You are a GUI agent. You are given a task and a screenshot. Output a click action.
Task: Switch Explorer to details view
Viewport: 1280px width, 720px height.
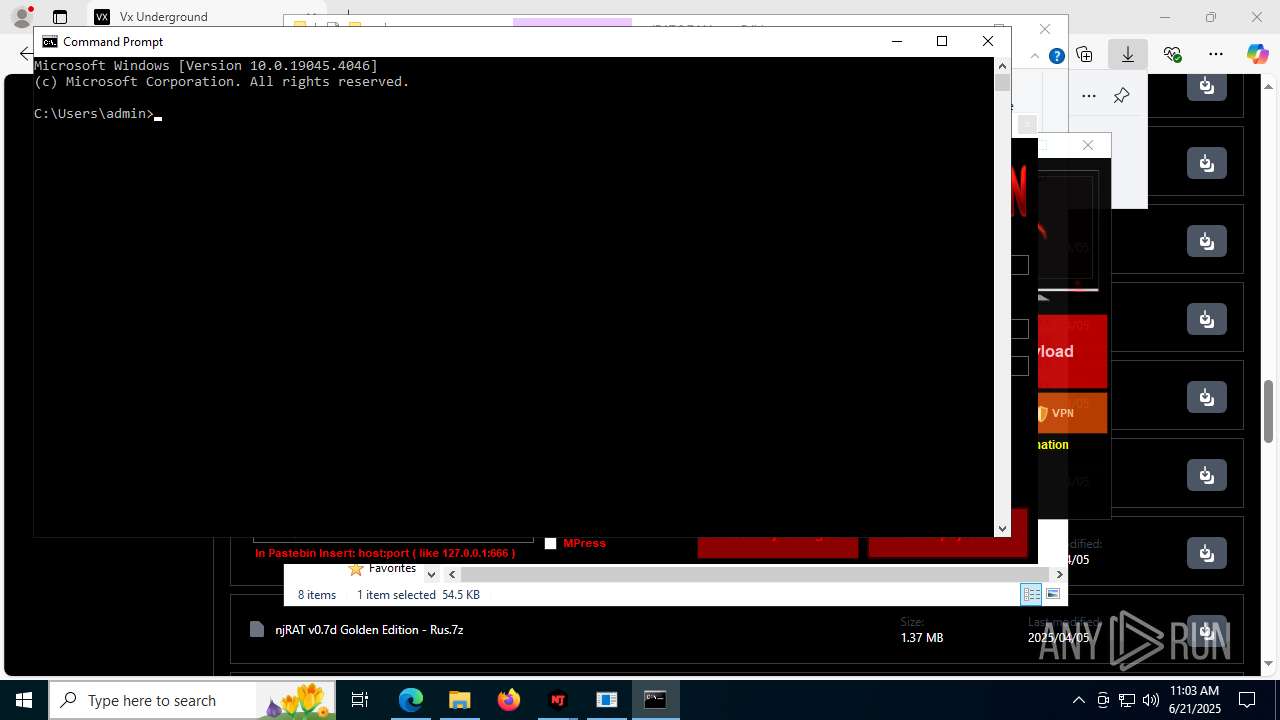[1031, 594]
